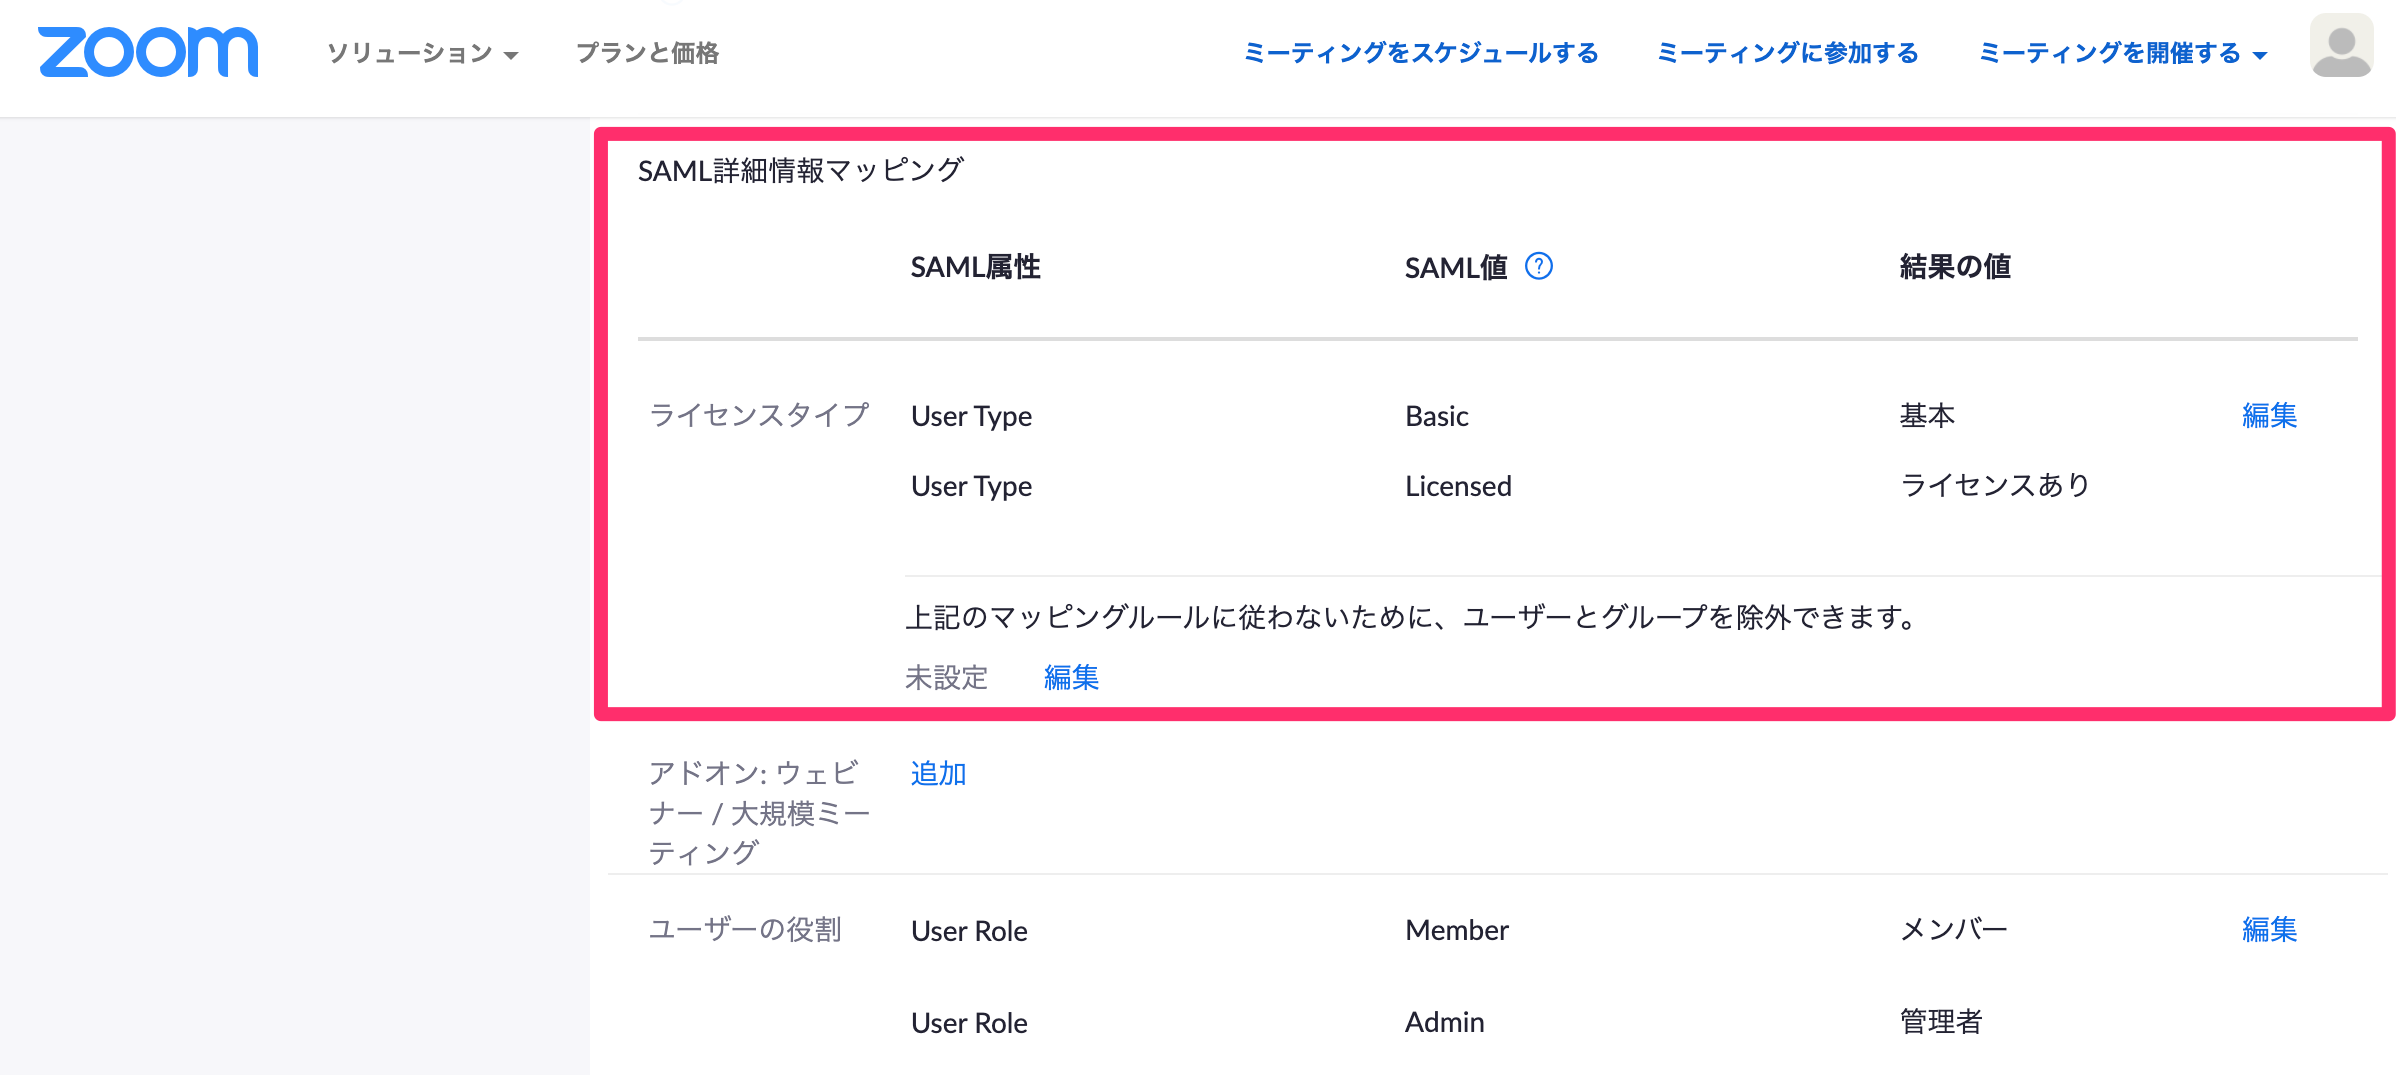
Task: Click the SAML値 column header
Action: click(x=1456, y=267)
